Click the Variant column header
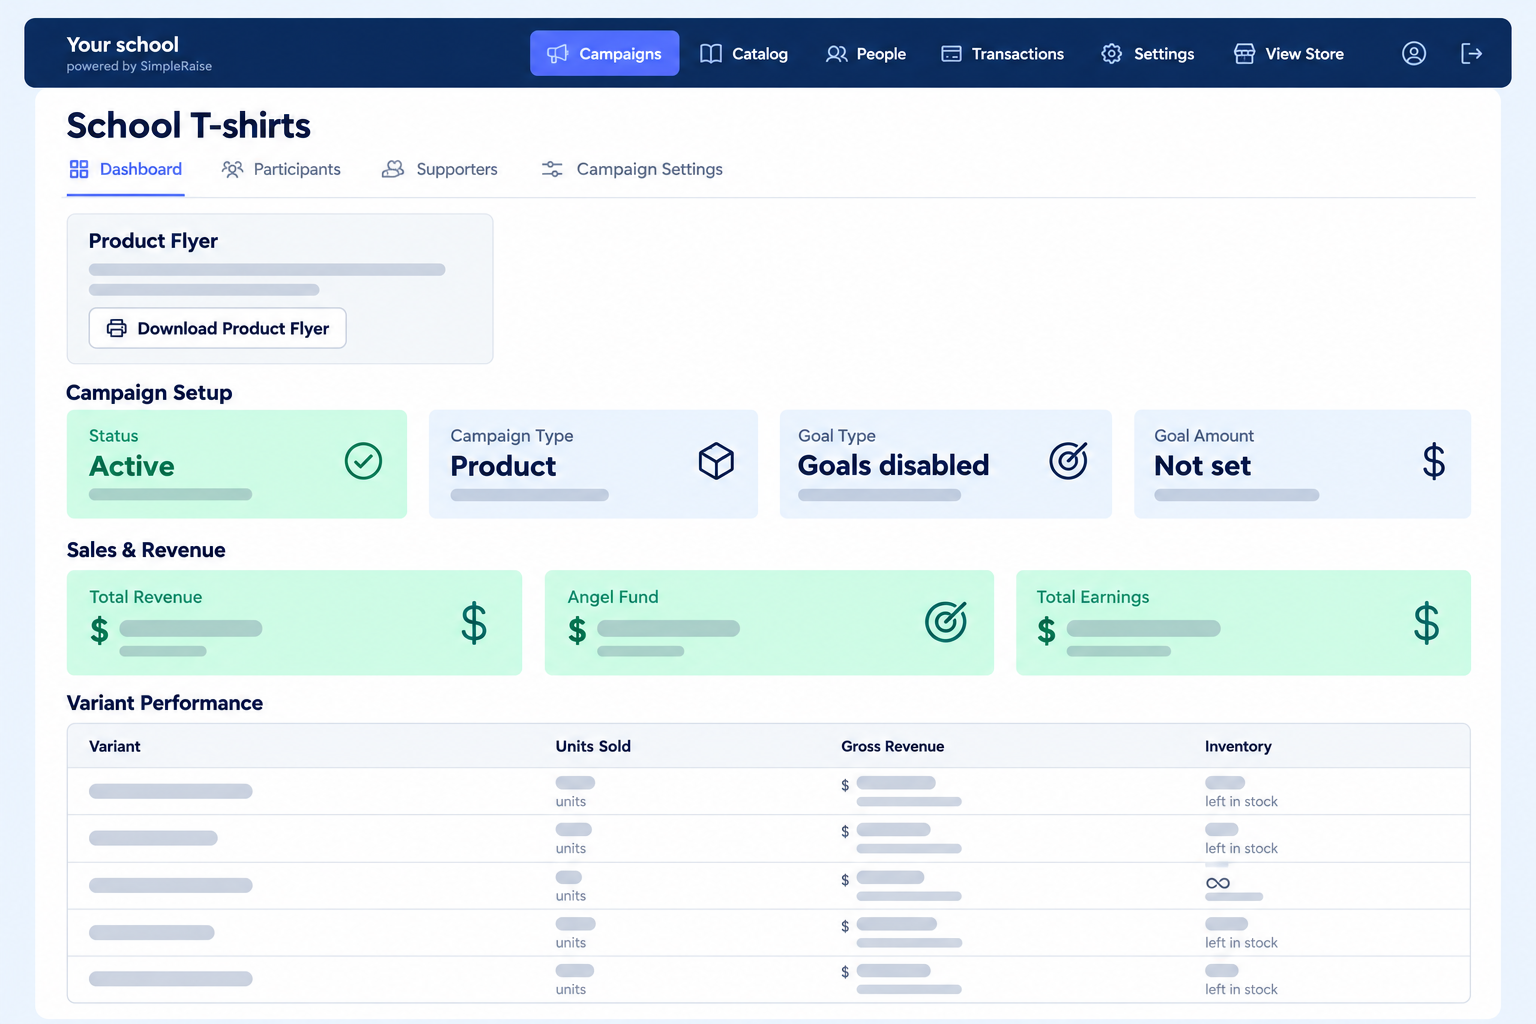 (x=115, y=746)
